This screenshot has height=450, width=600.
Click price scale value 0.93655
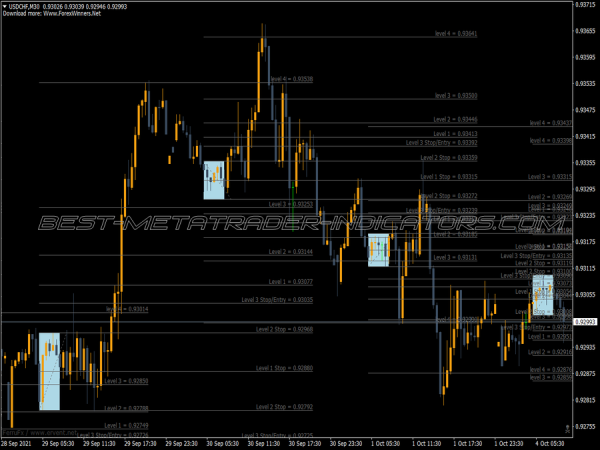point(585,31)
